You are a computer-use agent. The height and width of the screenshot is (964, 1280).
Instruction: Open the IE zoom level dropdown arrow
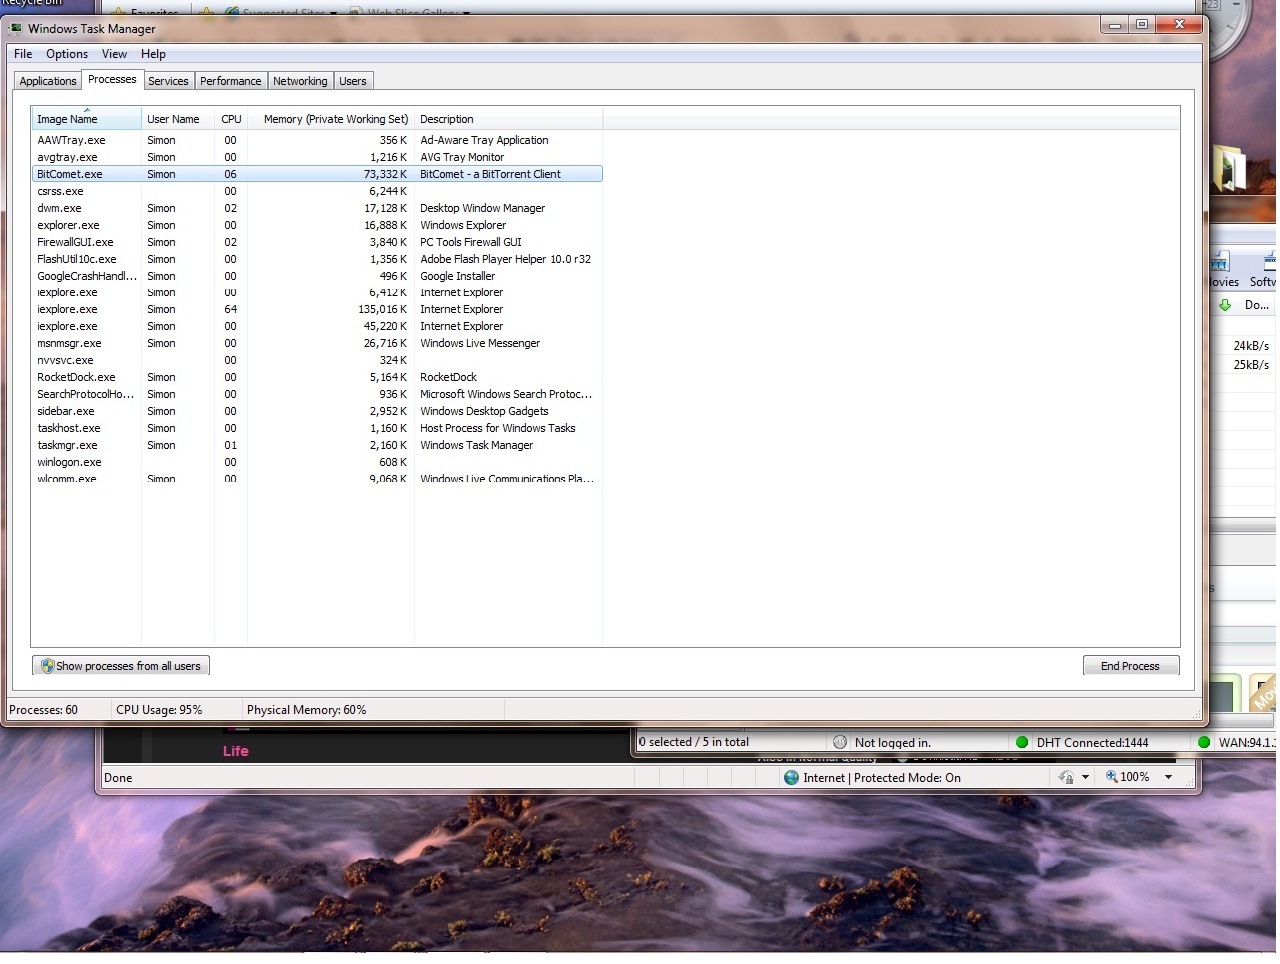pos(1168,777)
